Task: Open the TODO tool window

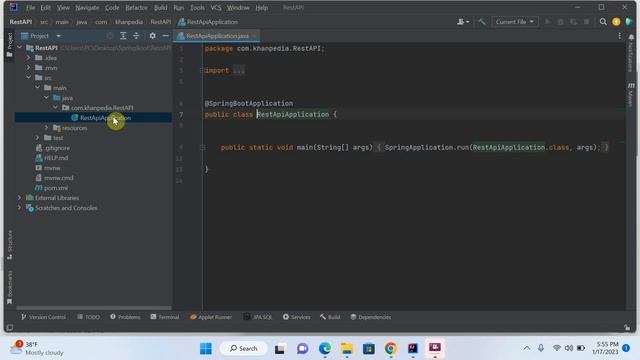Action: click(x=88, y=317)
